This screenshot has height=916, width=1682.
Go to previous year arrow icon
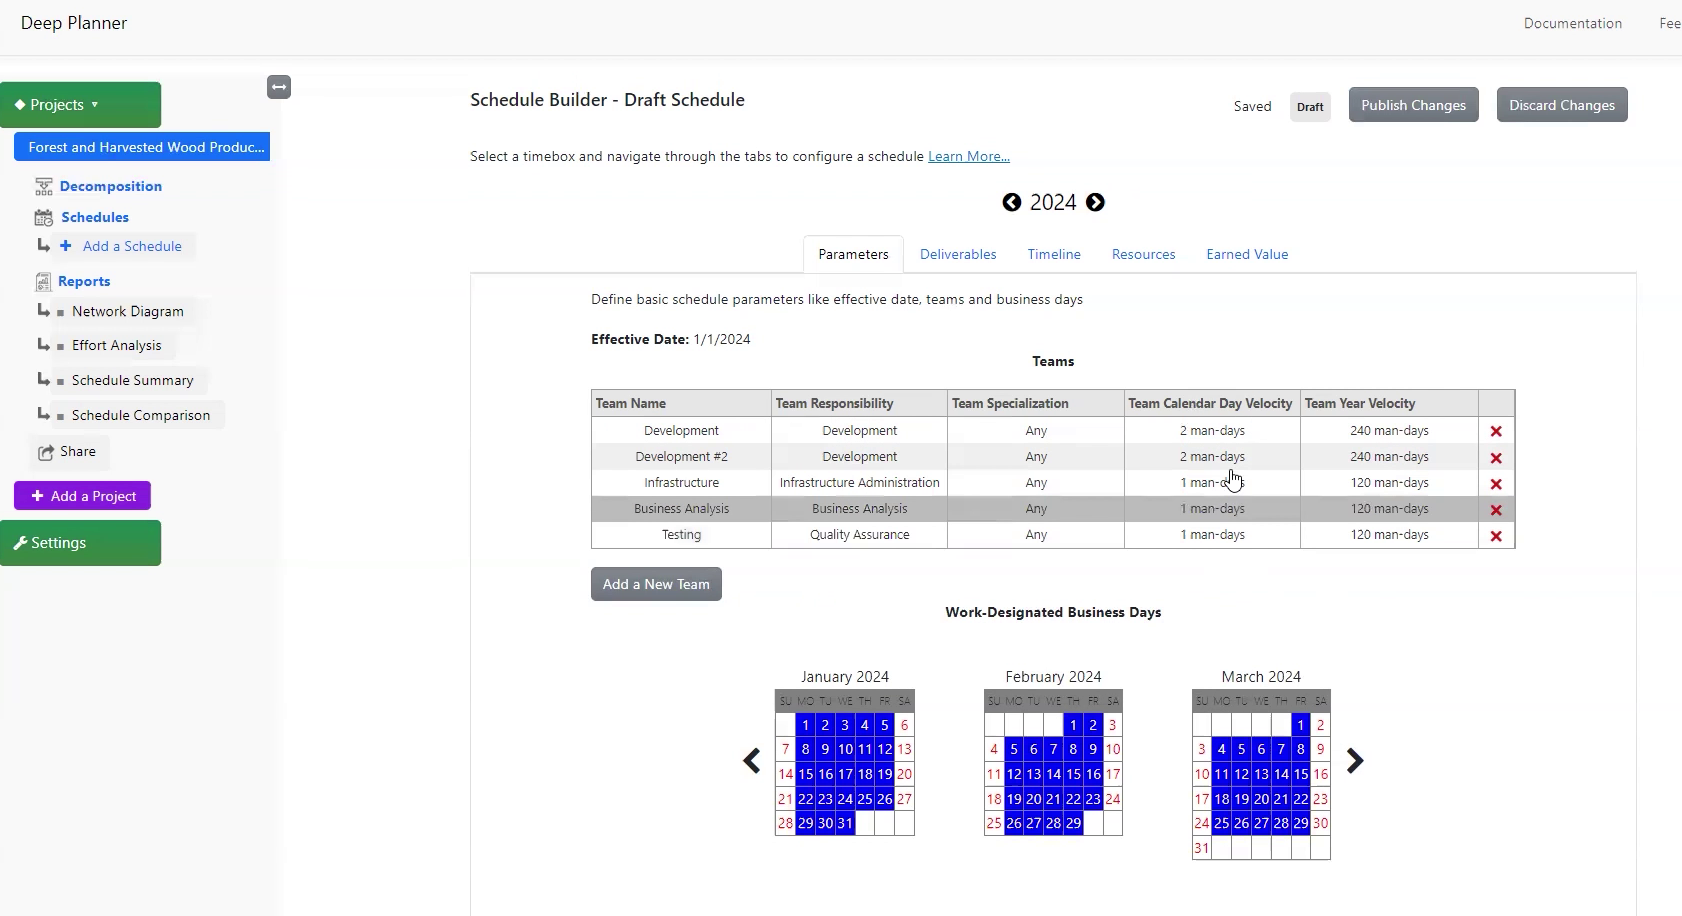pos(1012,202)
